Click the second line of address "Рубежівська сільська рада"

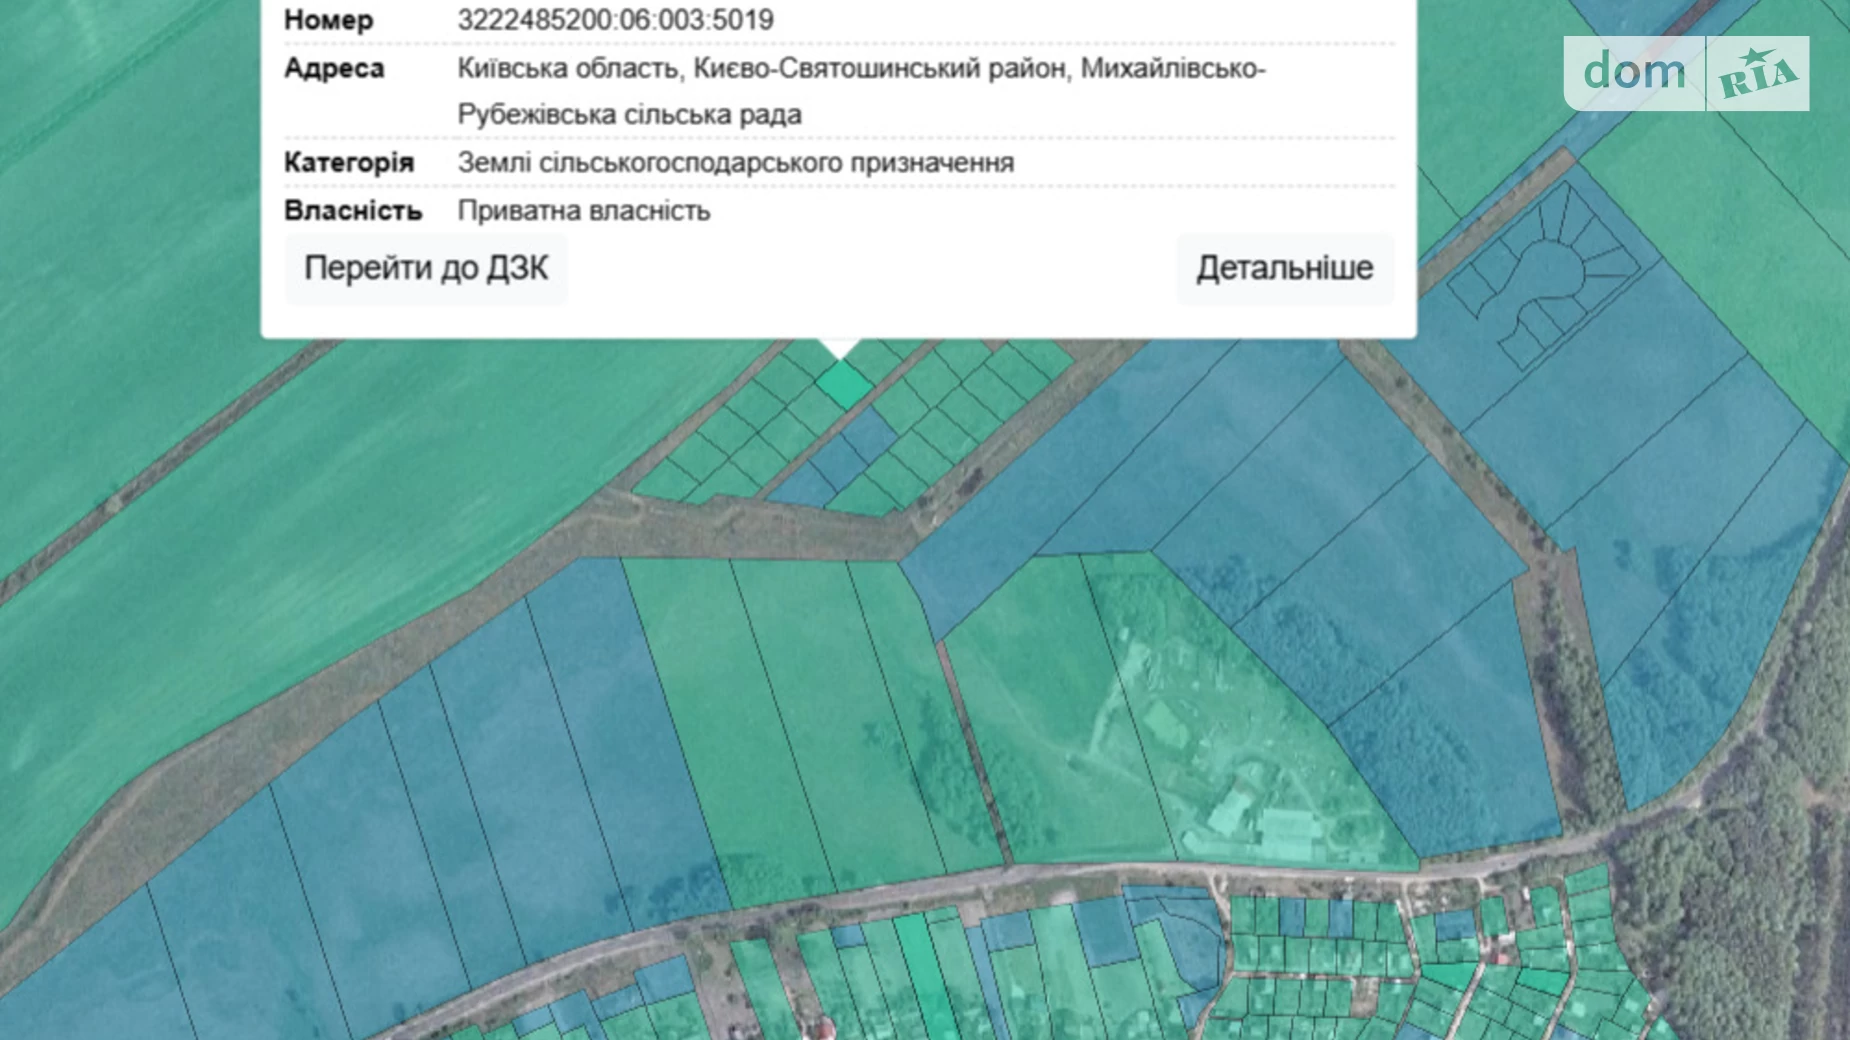tap(629, 115)
